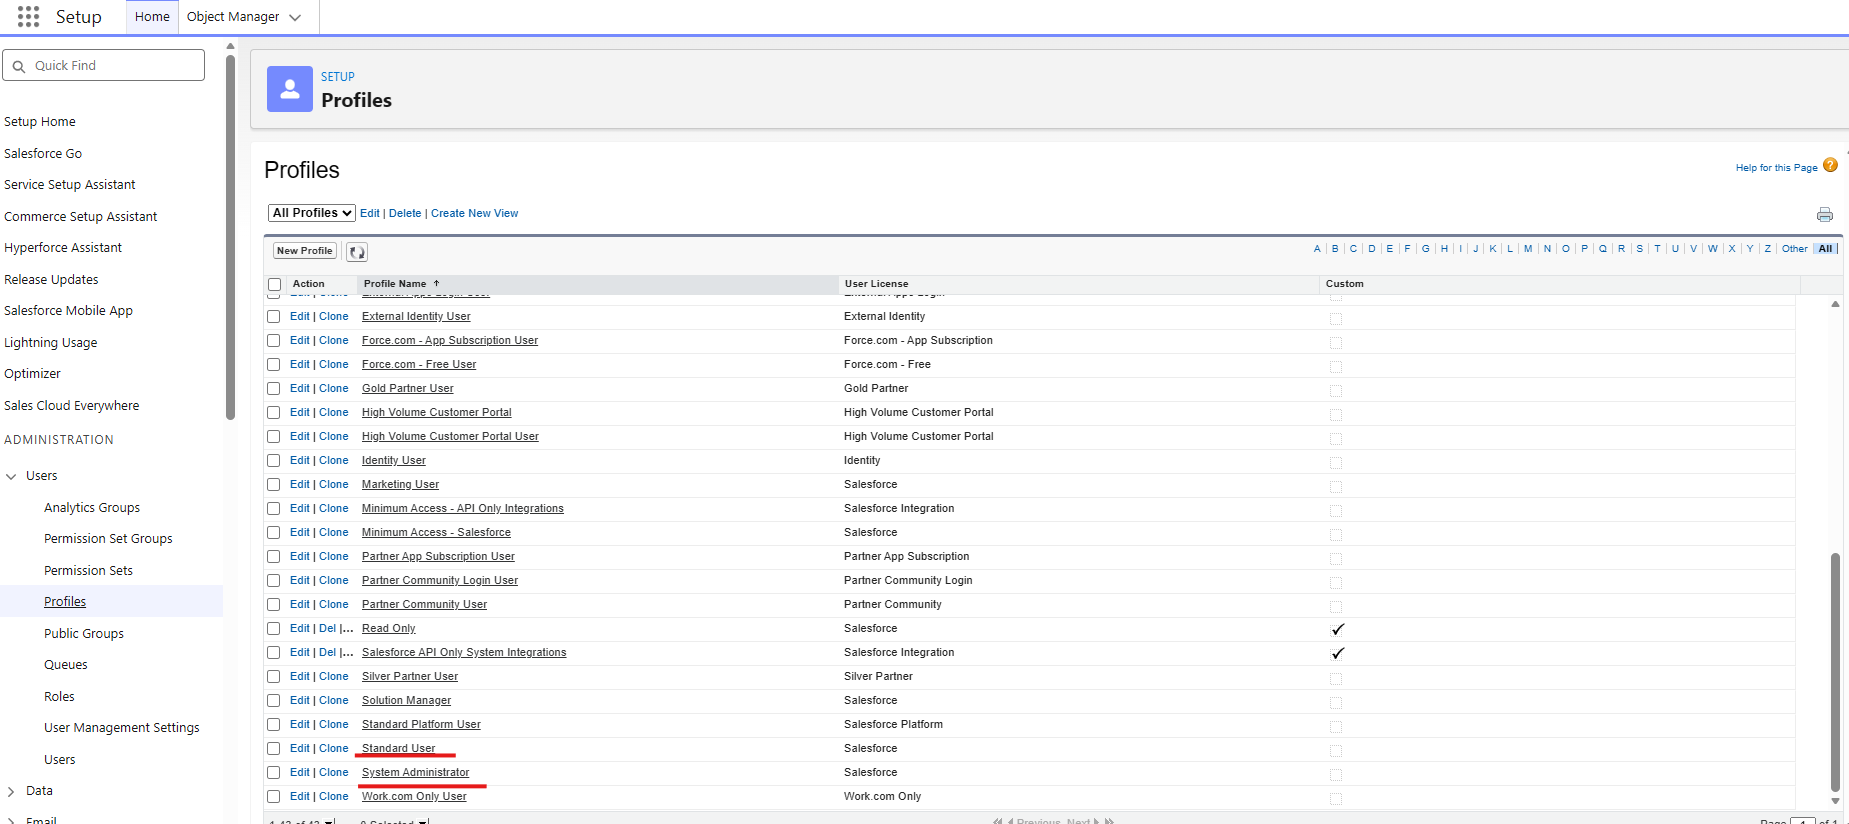Screen dimensions: 1849x824
Task: Expand the Email tree section
Action: point(11,821)
